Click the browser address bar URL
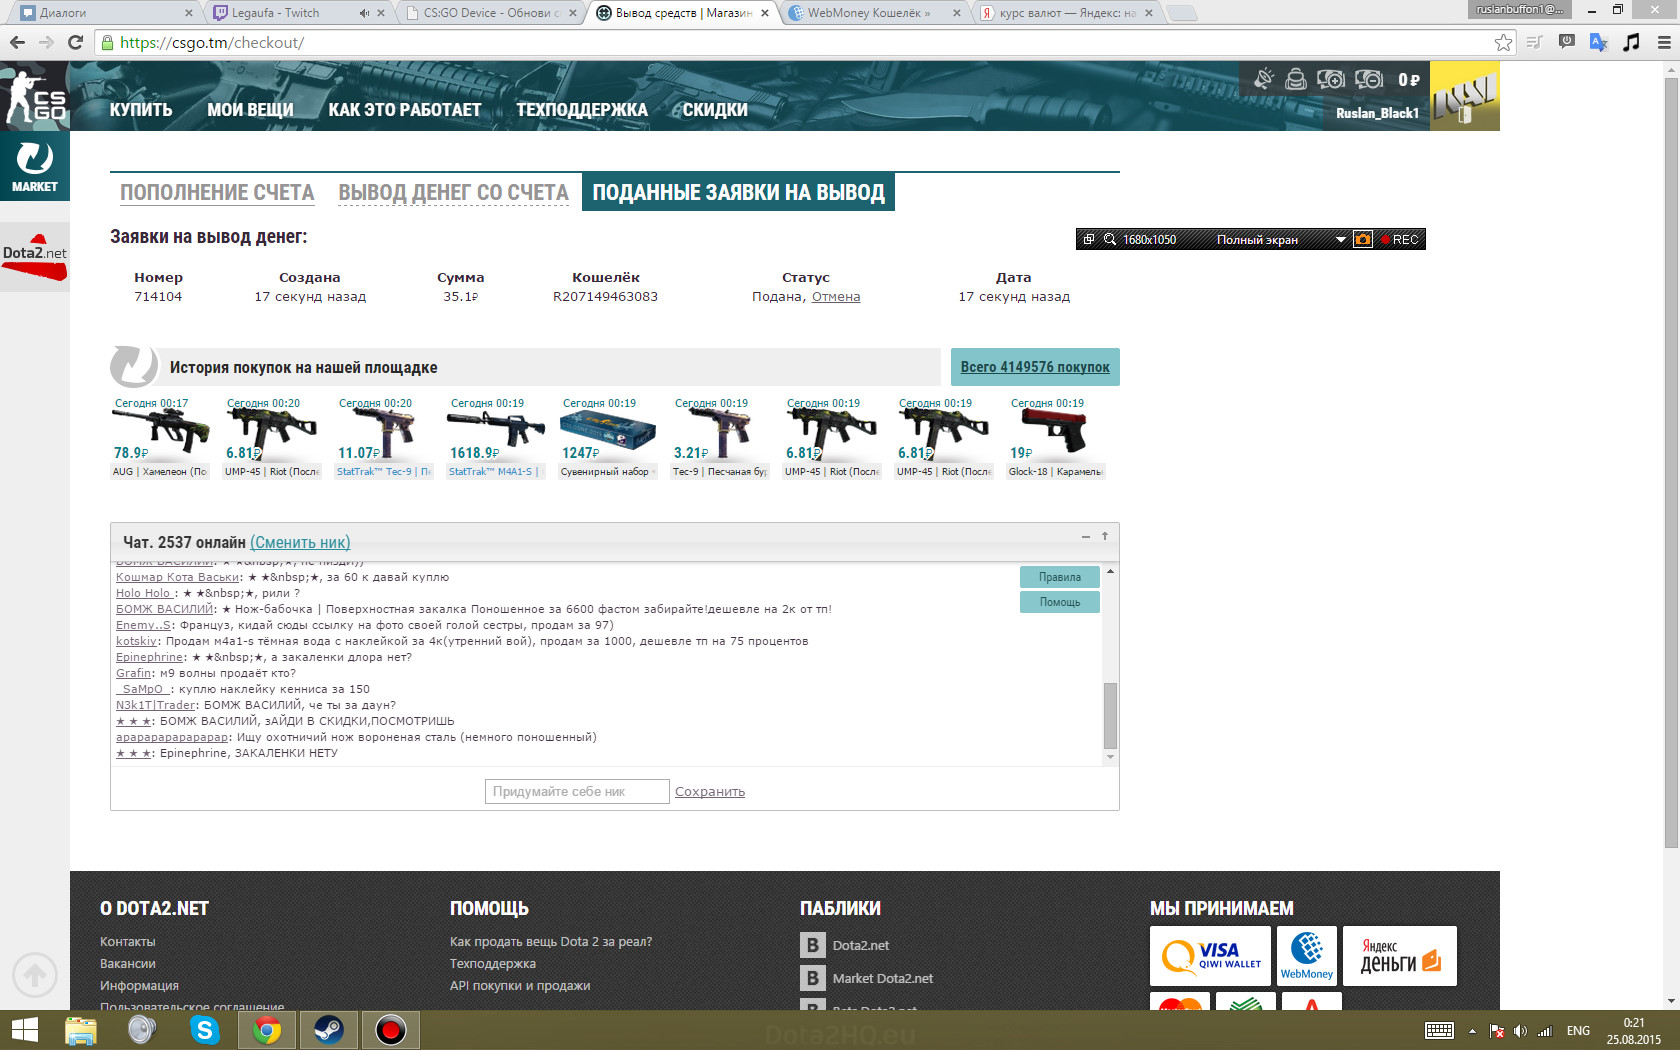This screenshot has width=1680, height=1050. coord(212,42)
